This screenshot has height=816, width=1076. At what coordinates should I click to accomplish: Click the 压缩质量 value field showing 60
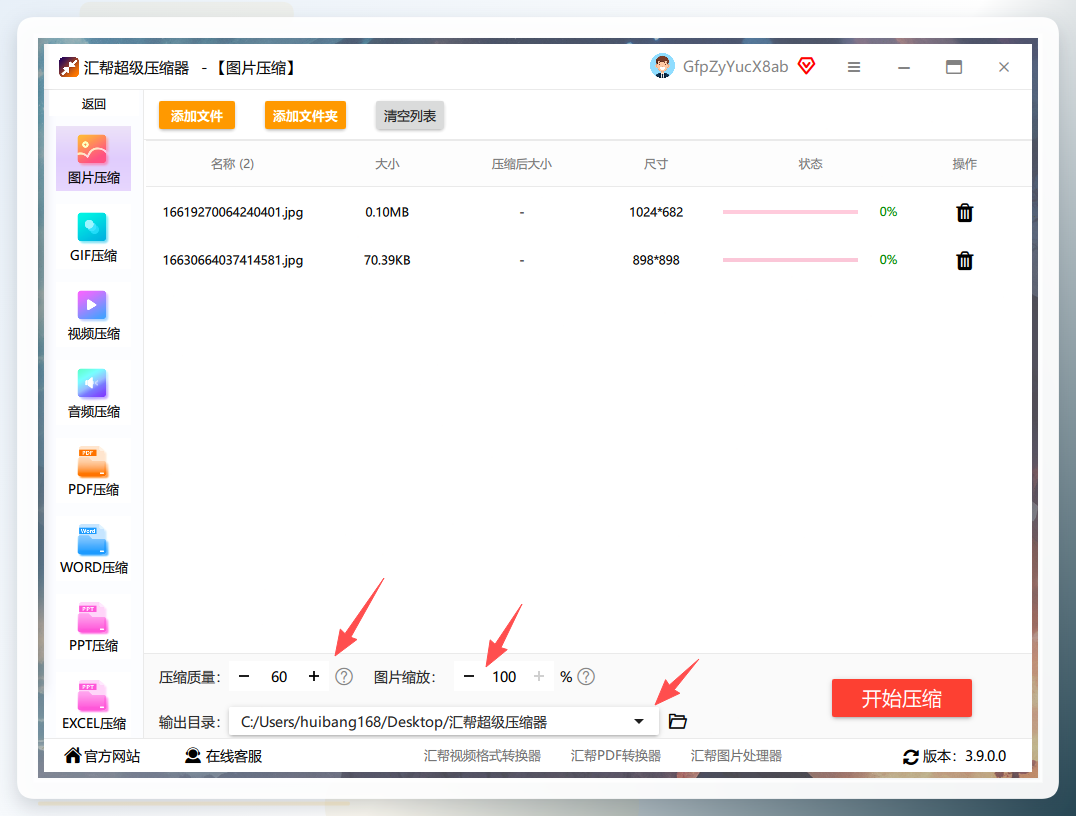click(x=279, y=677)
